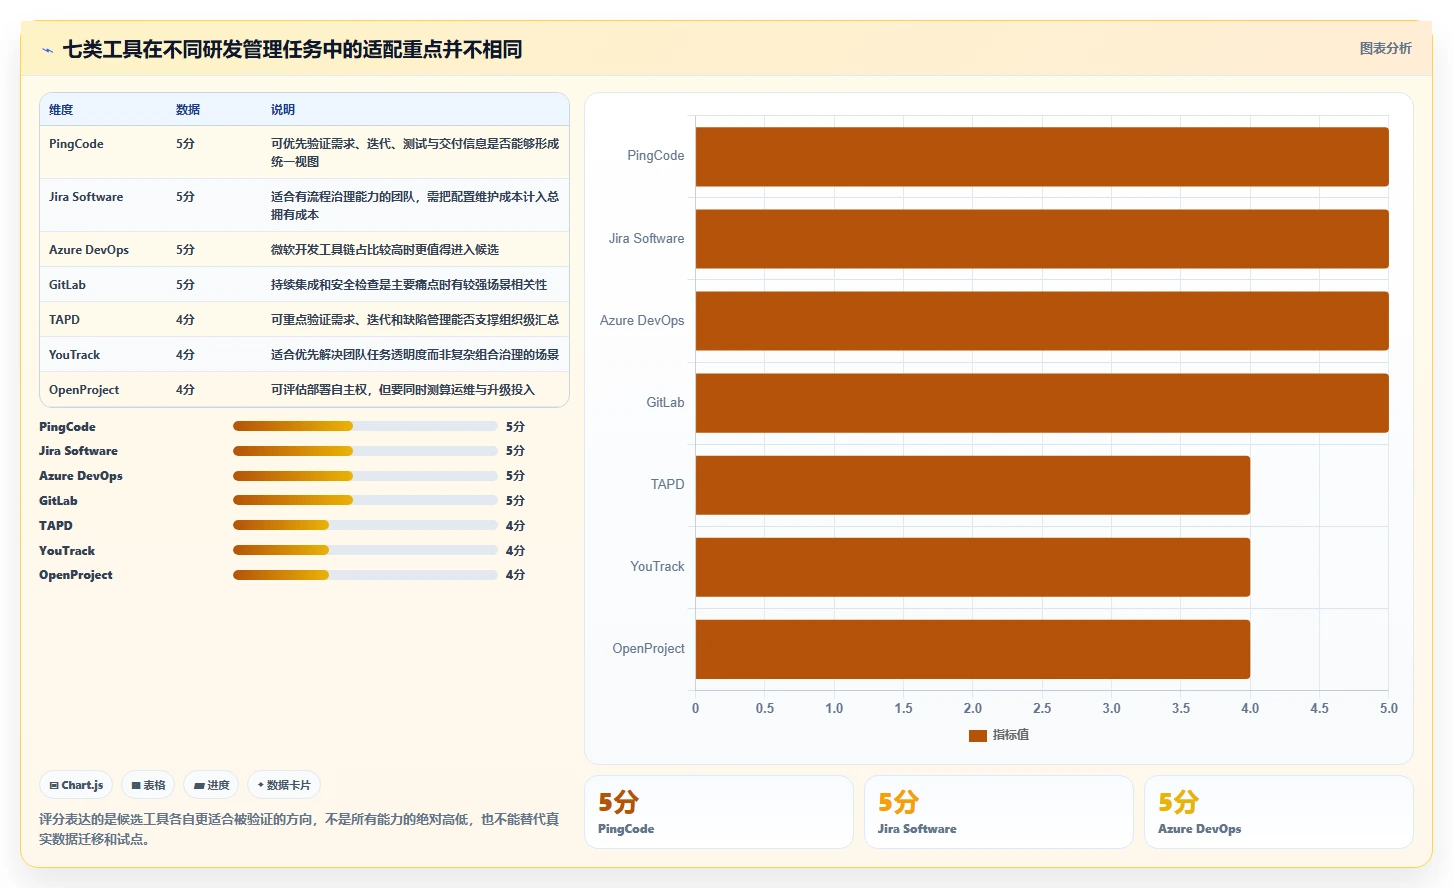The width and height of the screenshot is (1453, 888).
Task: Click the 维度 table column header
Action: click(61, 110)
